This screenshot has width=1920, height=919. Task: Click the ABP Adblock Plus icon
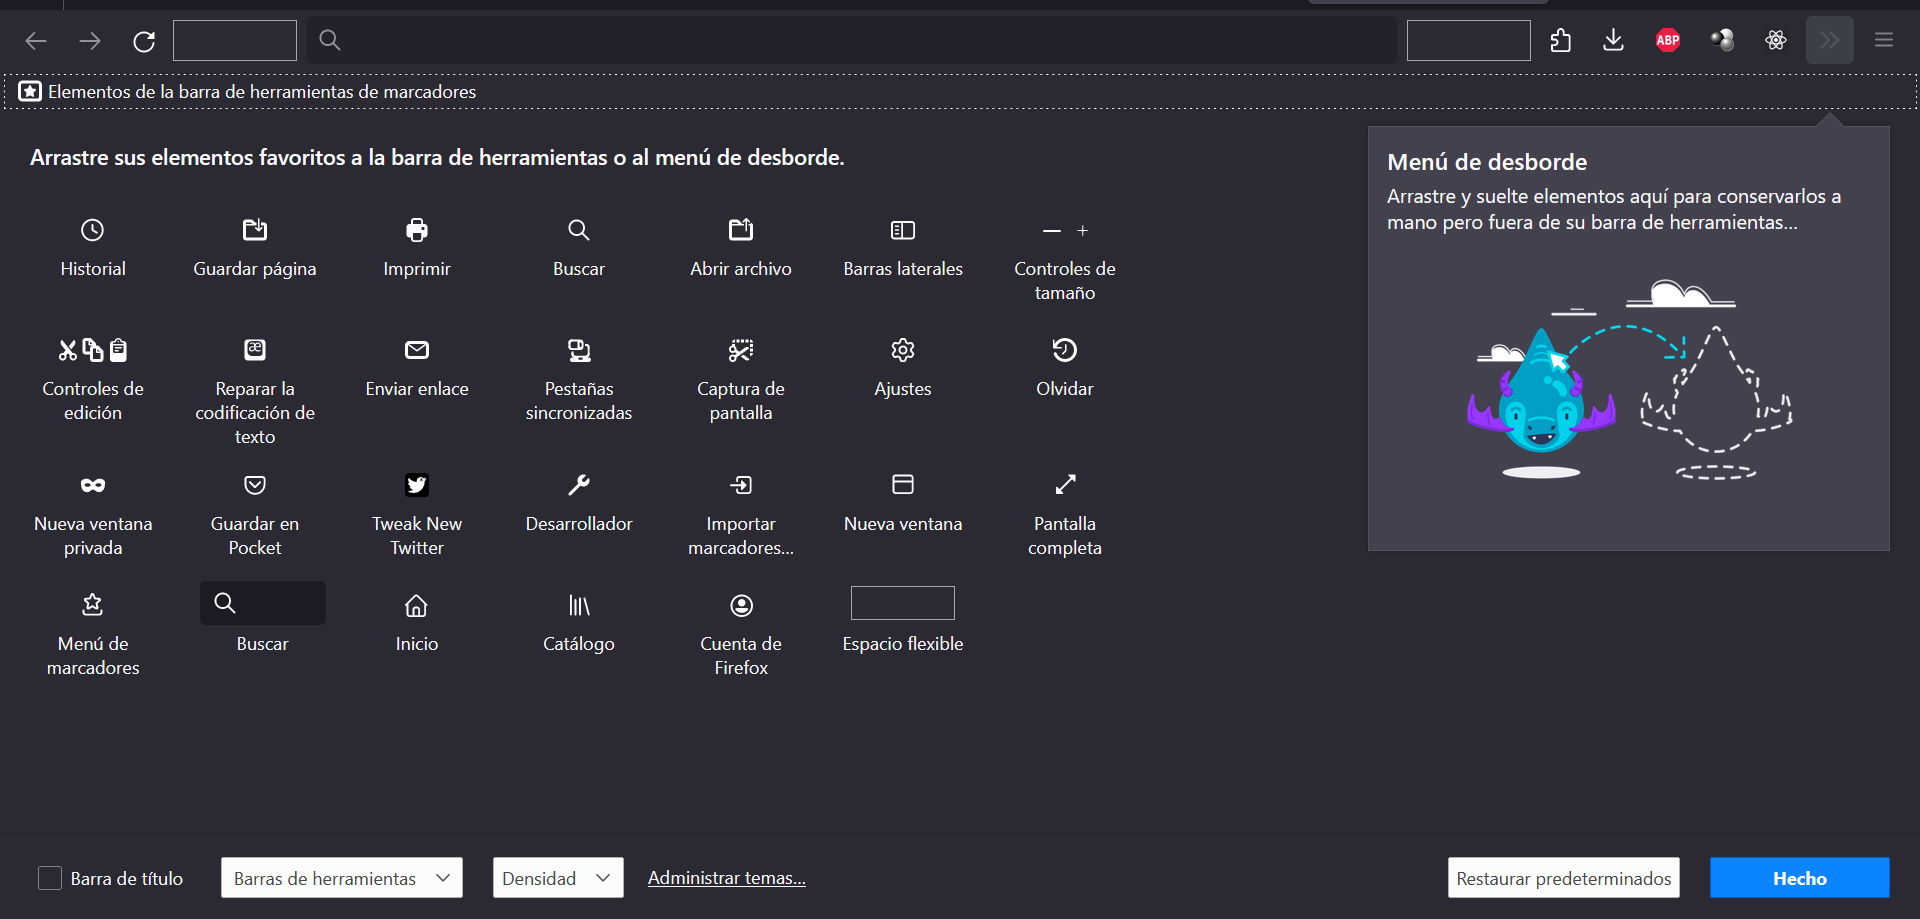point(1668,40)
